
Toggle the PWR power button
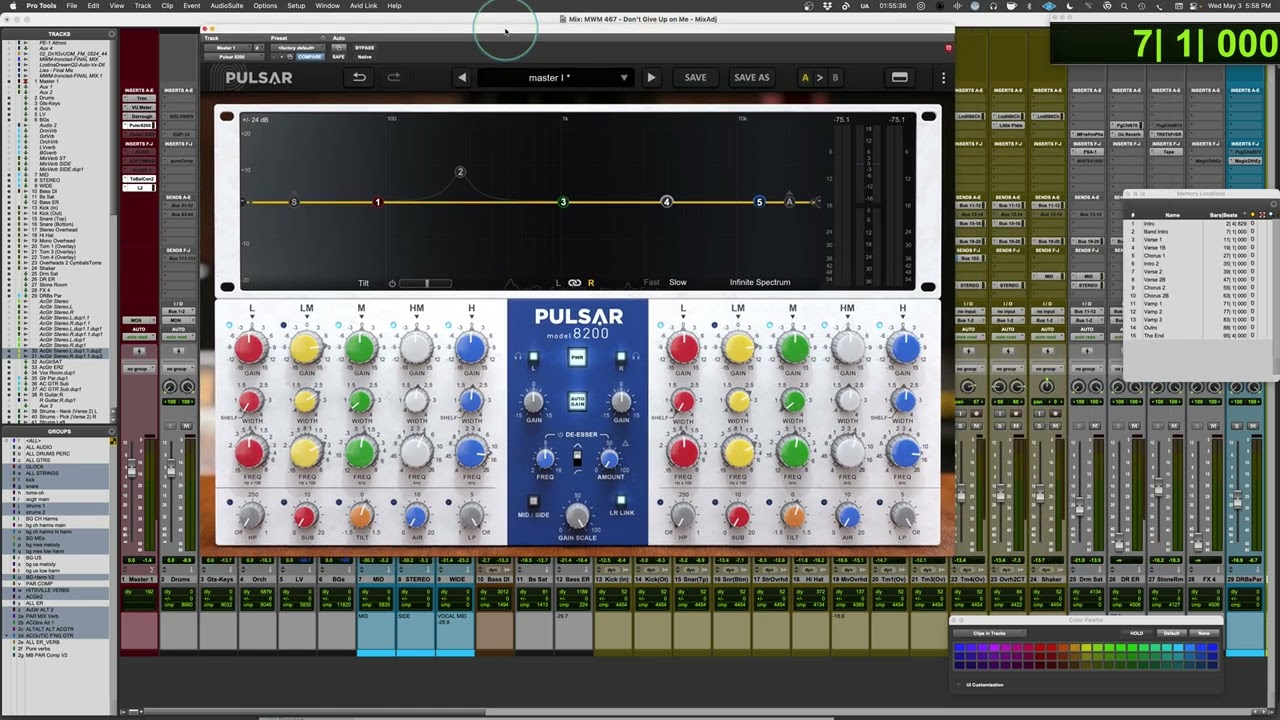(x=577, y=357)
